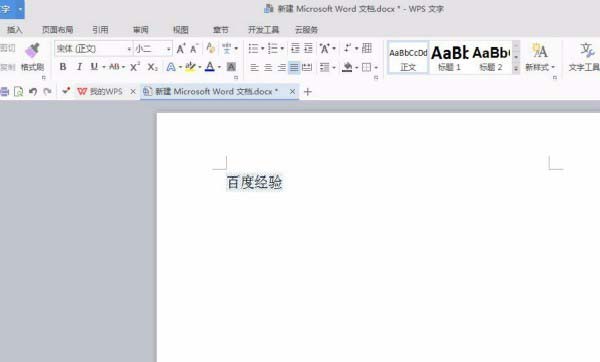Open the 审阅 ribbon tab
The height and width of the screenshot is (362, 600).
141,30
